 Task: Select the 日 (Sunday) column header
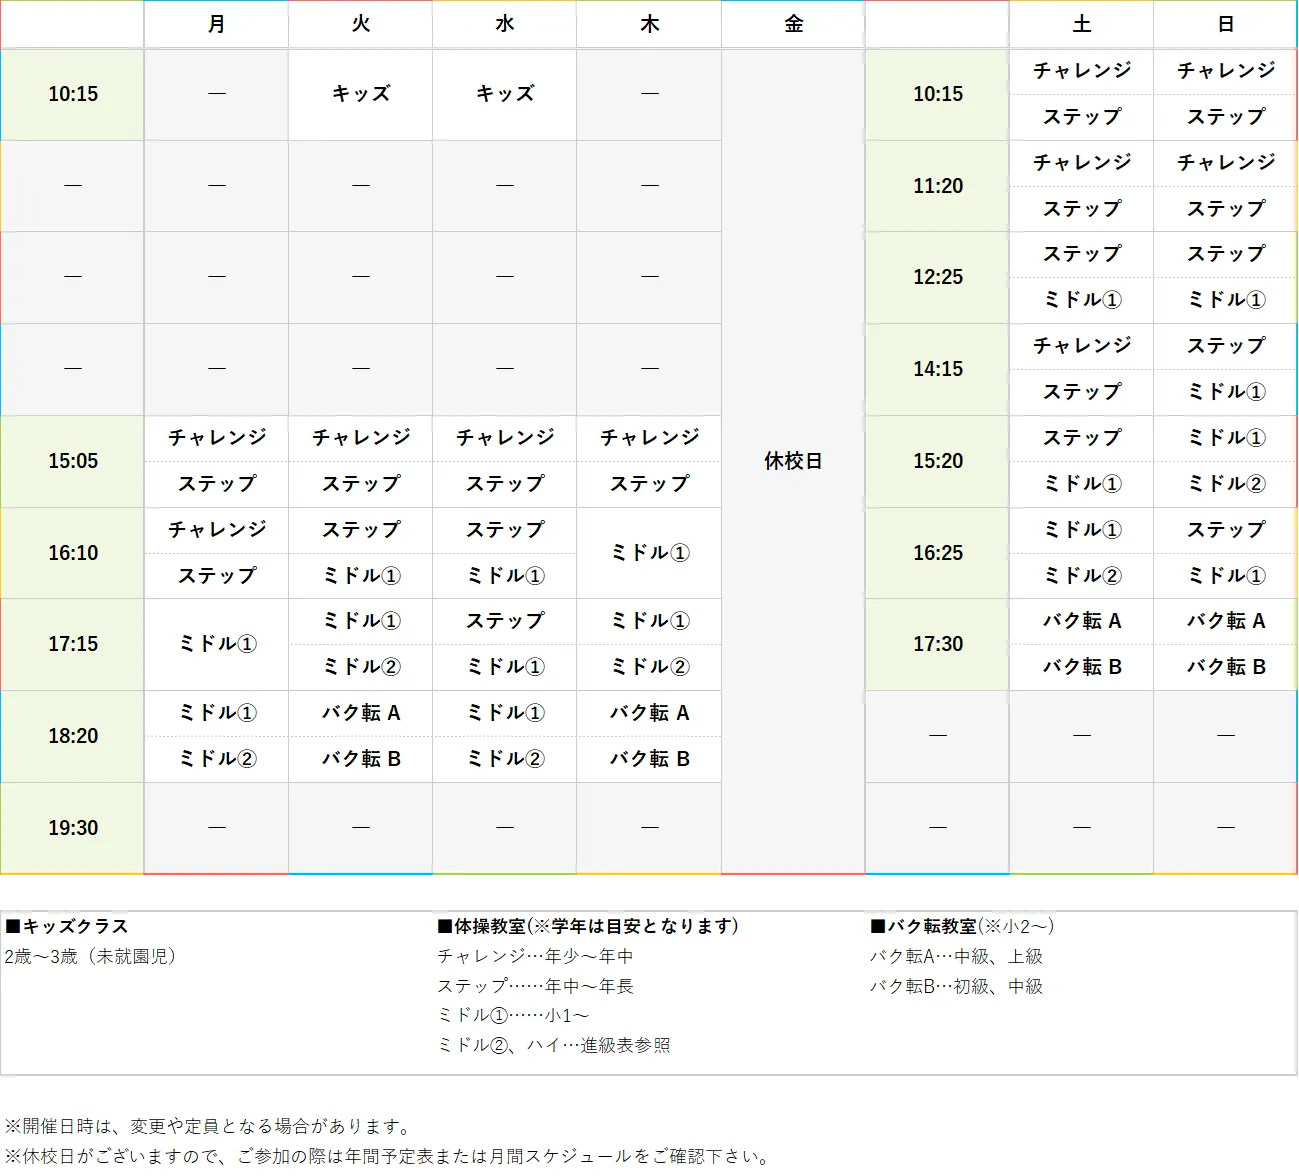coord(1224,24)
